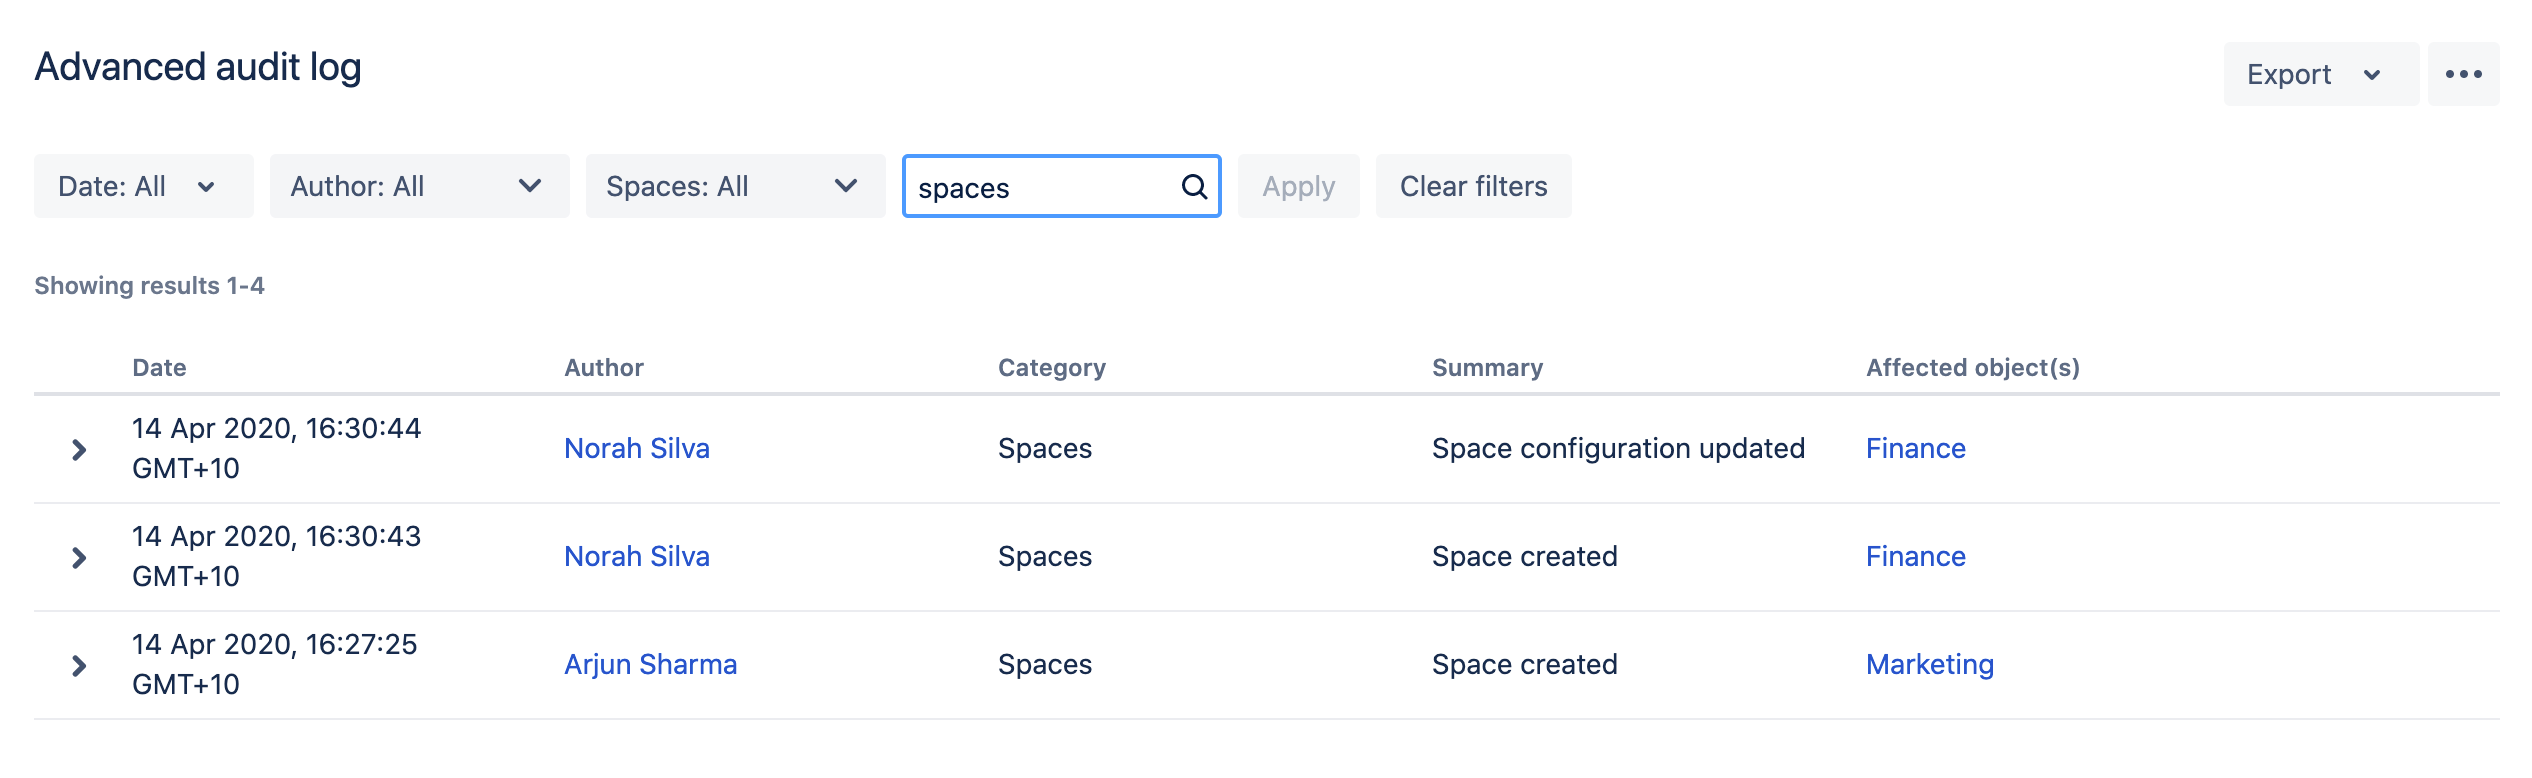Open Norah Silva link in first row
This screenshot has height=778, width=2532.
(637, 448)
